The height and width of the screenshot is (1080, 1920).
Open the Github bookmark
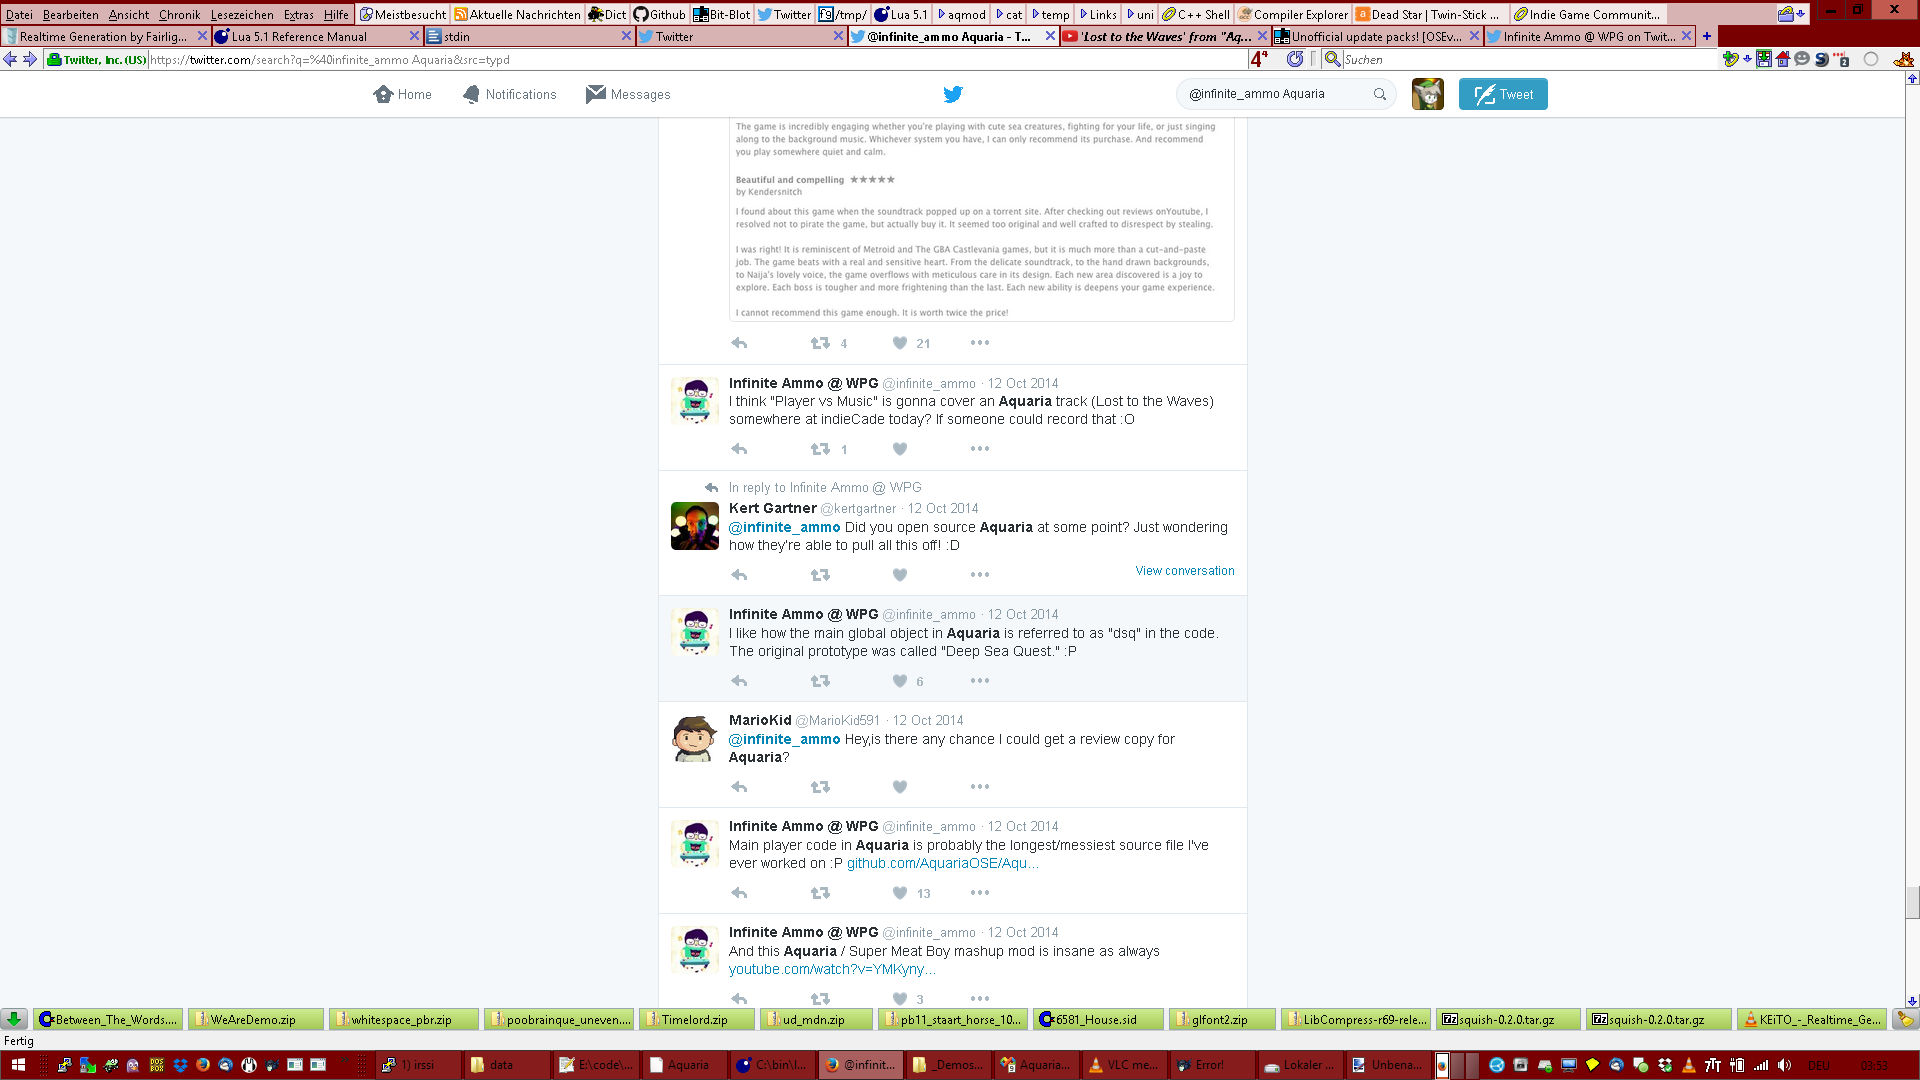(x=660, y=14)
